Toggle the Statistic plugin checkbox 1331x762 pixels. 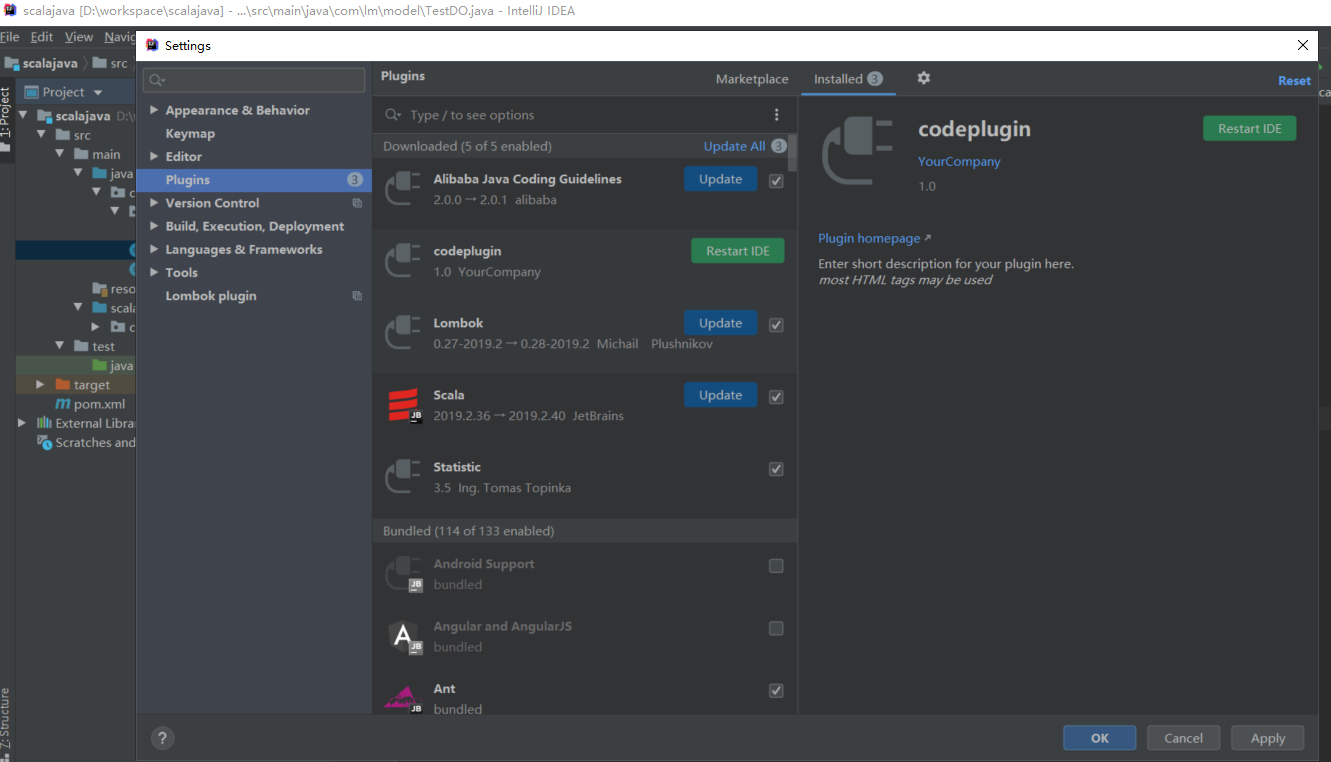[776, 469]
